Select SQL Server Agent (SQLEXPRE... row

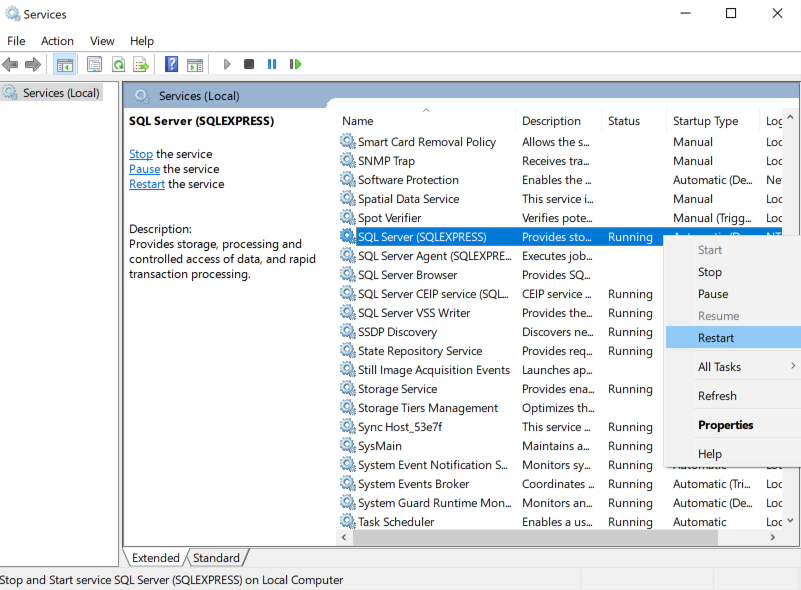(501, 256)
